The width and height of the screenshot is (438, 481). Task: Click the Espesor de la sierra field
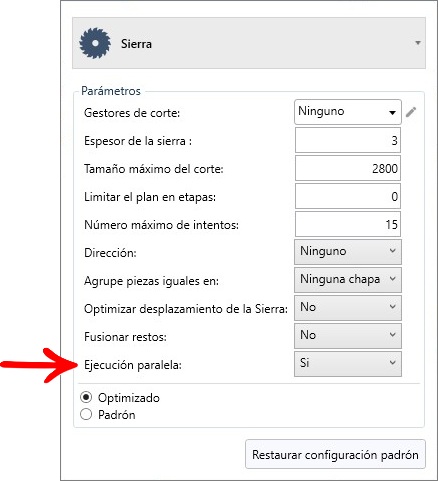(x=348, y=140)
